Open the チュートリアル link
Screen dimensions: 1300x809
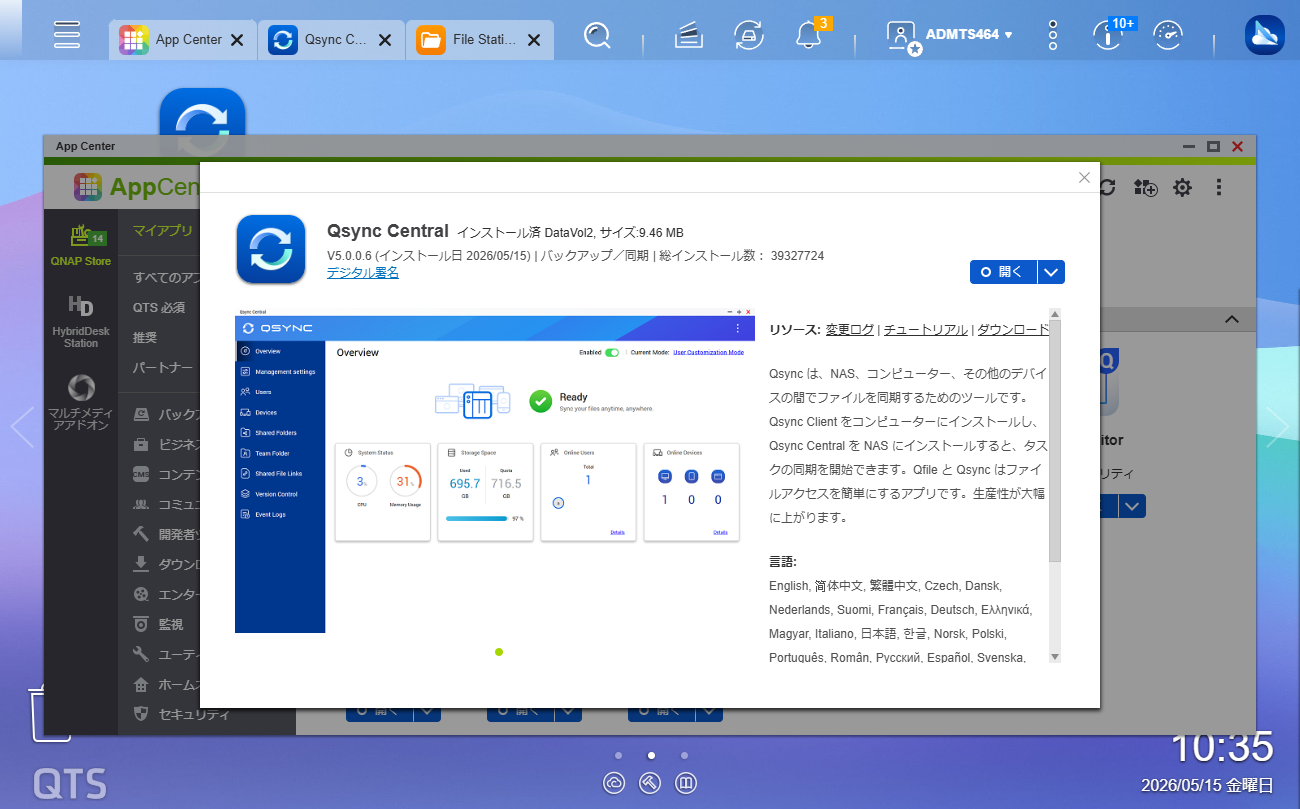pyautogui.click(x=926, y=329)
